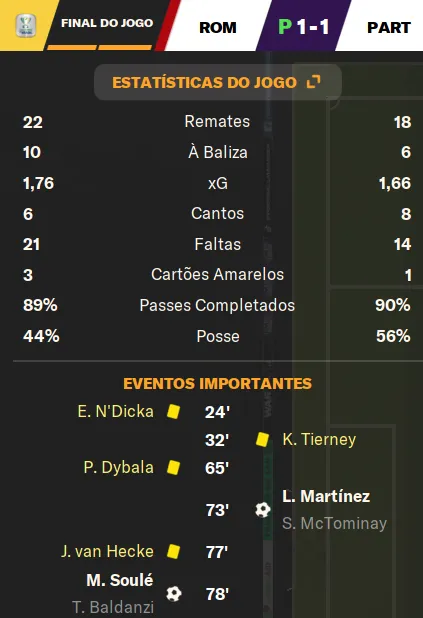Open the expand icon beside Estatísticas do Jogo
The image size is (423, 618).
click(313, 82)
